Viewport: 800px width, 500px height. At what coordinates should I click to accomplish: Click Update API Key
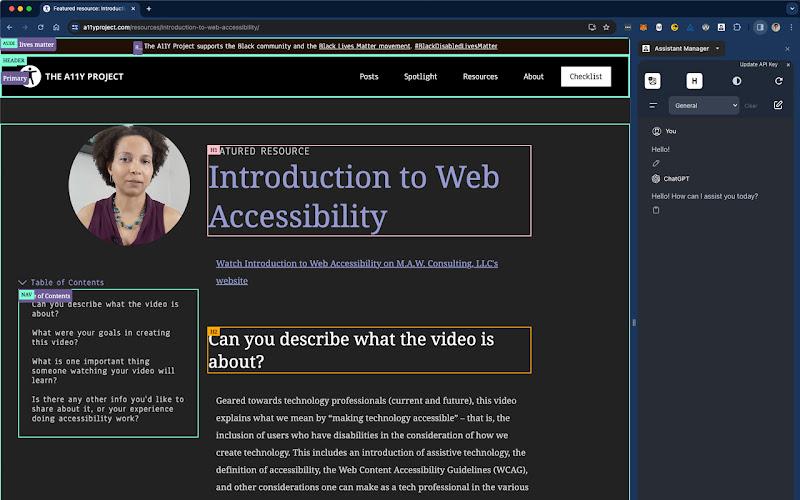pyautogui.click(x=758, y=64)
